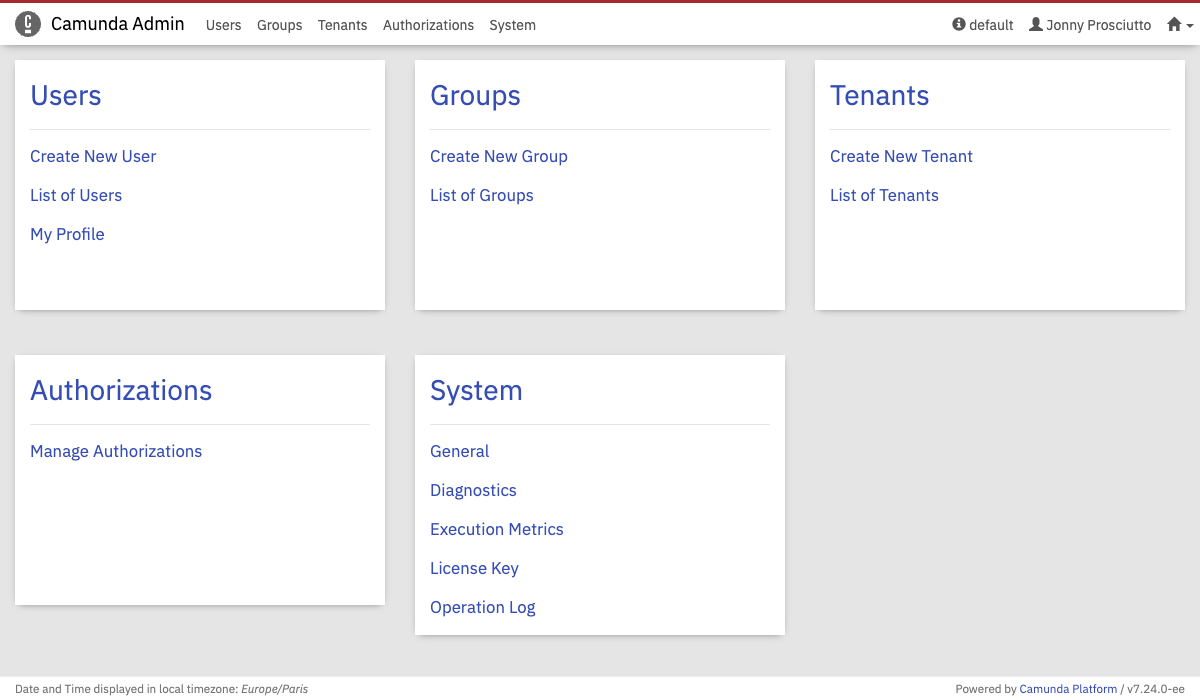Go to My Profile
Viewport: 1200px width, 700px height.
[67, 234]
